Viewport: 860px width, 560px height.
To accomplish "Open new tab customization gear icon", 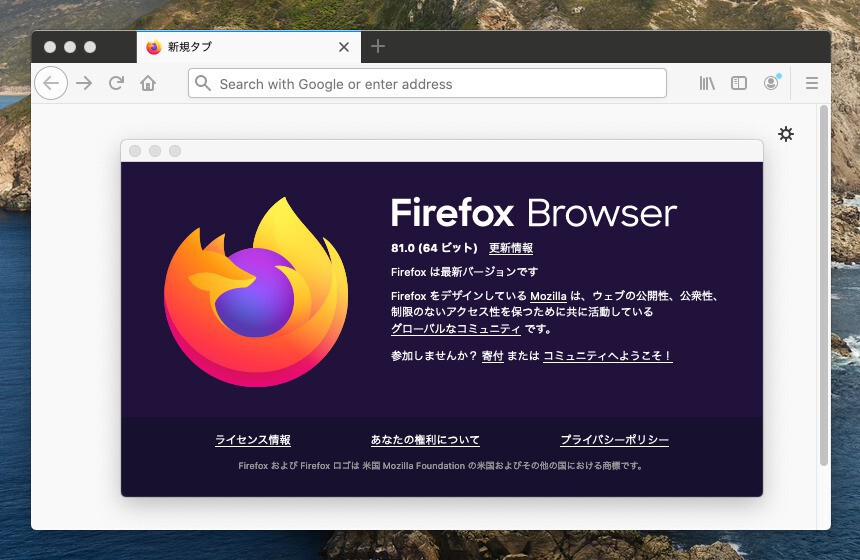I will point(786,134).
